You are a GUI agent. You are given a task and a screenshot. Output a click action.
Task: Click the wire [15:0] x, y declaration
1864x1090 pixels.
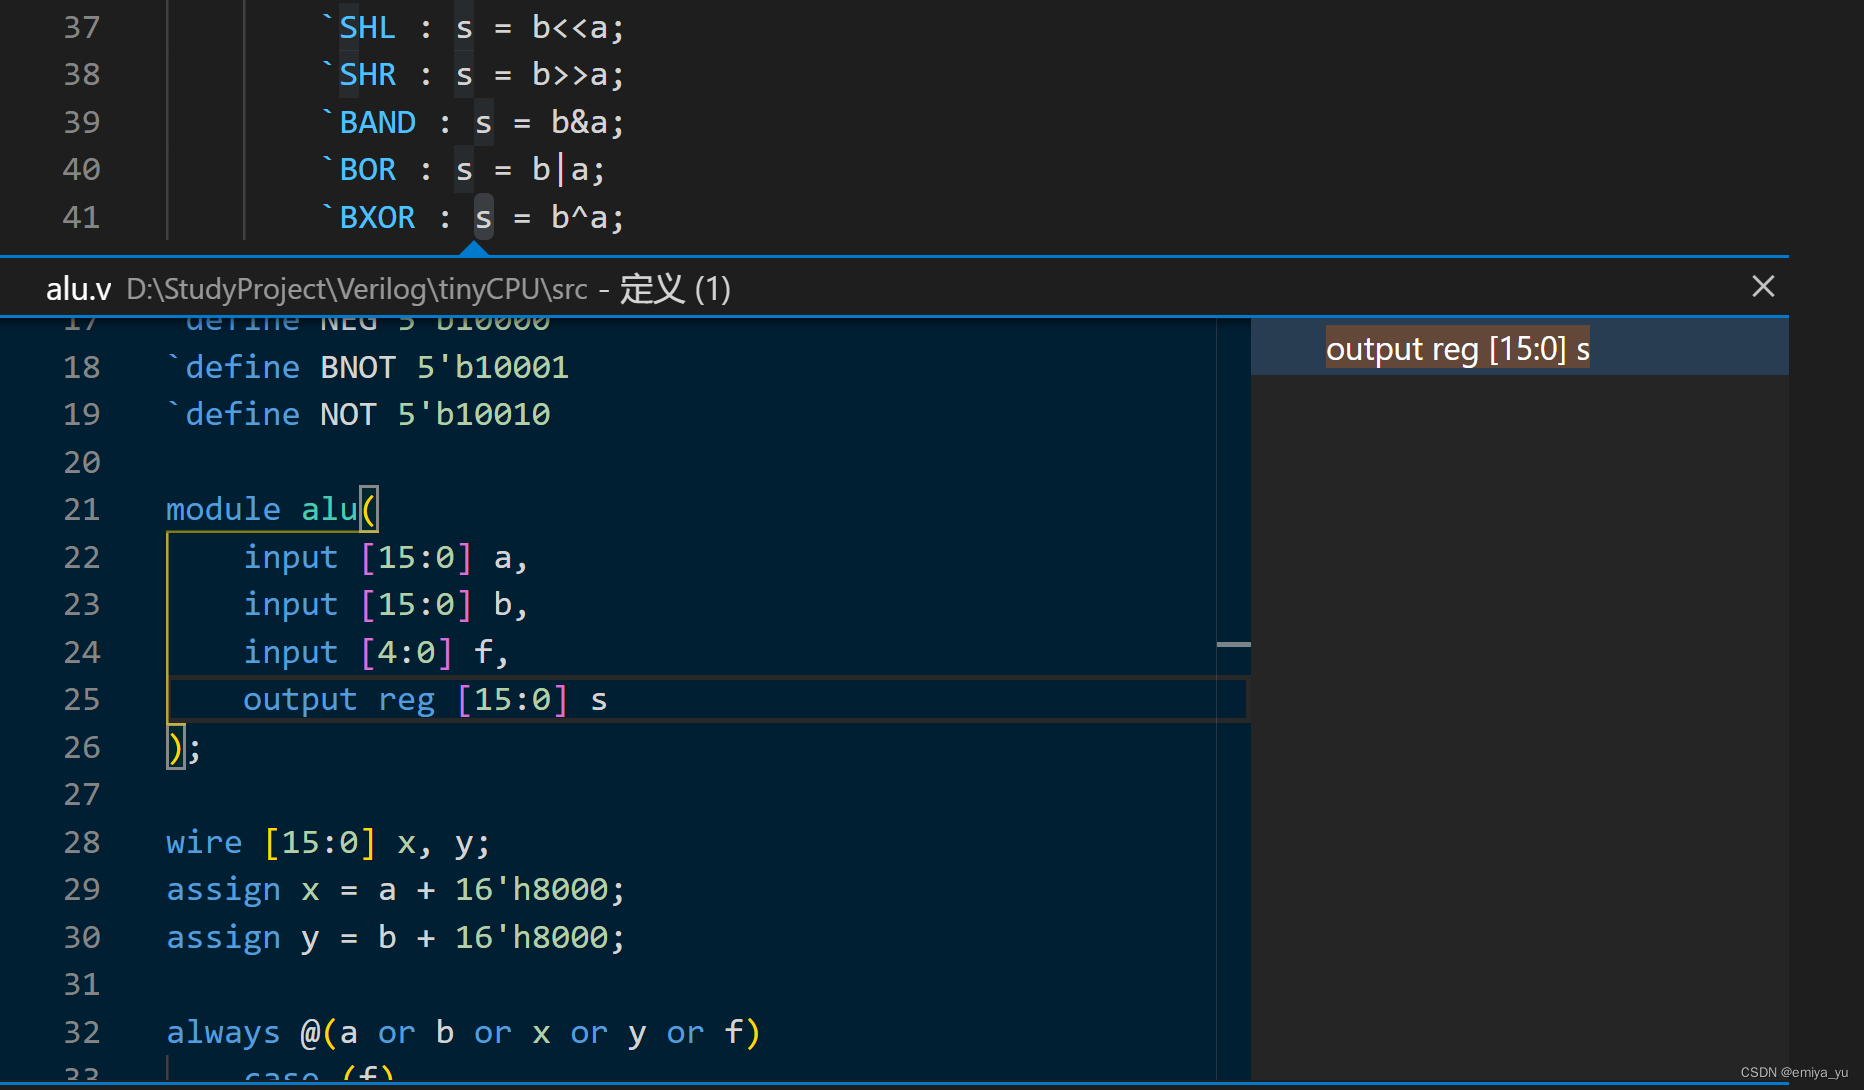pos(327,842)
